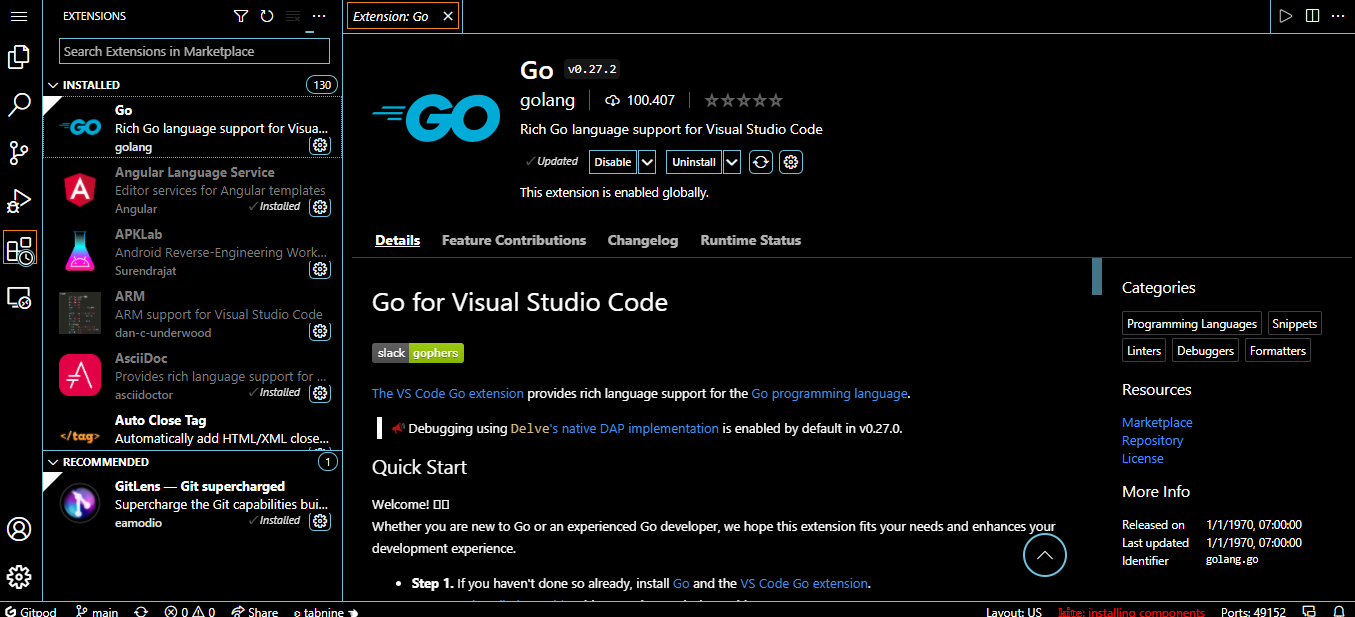Open the Marketplace resource link
Screen dimensions: 1355x617
click(1157, 422)
